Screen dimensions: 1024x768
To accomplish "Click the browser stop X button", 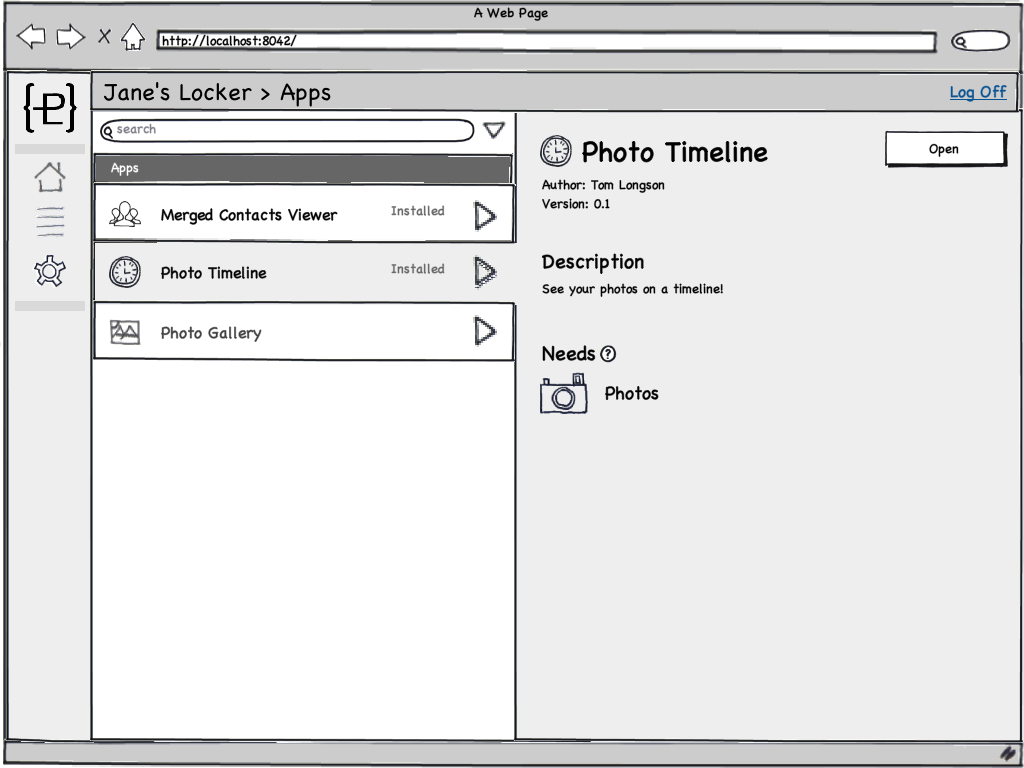I will coord(104,37).
